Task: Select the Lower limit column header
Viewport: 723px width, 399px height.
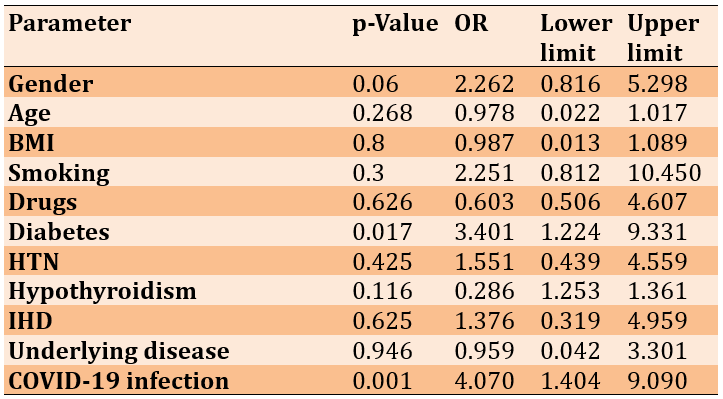Action: click(x=576, y=38)
